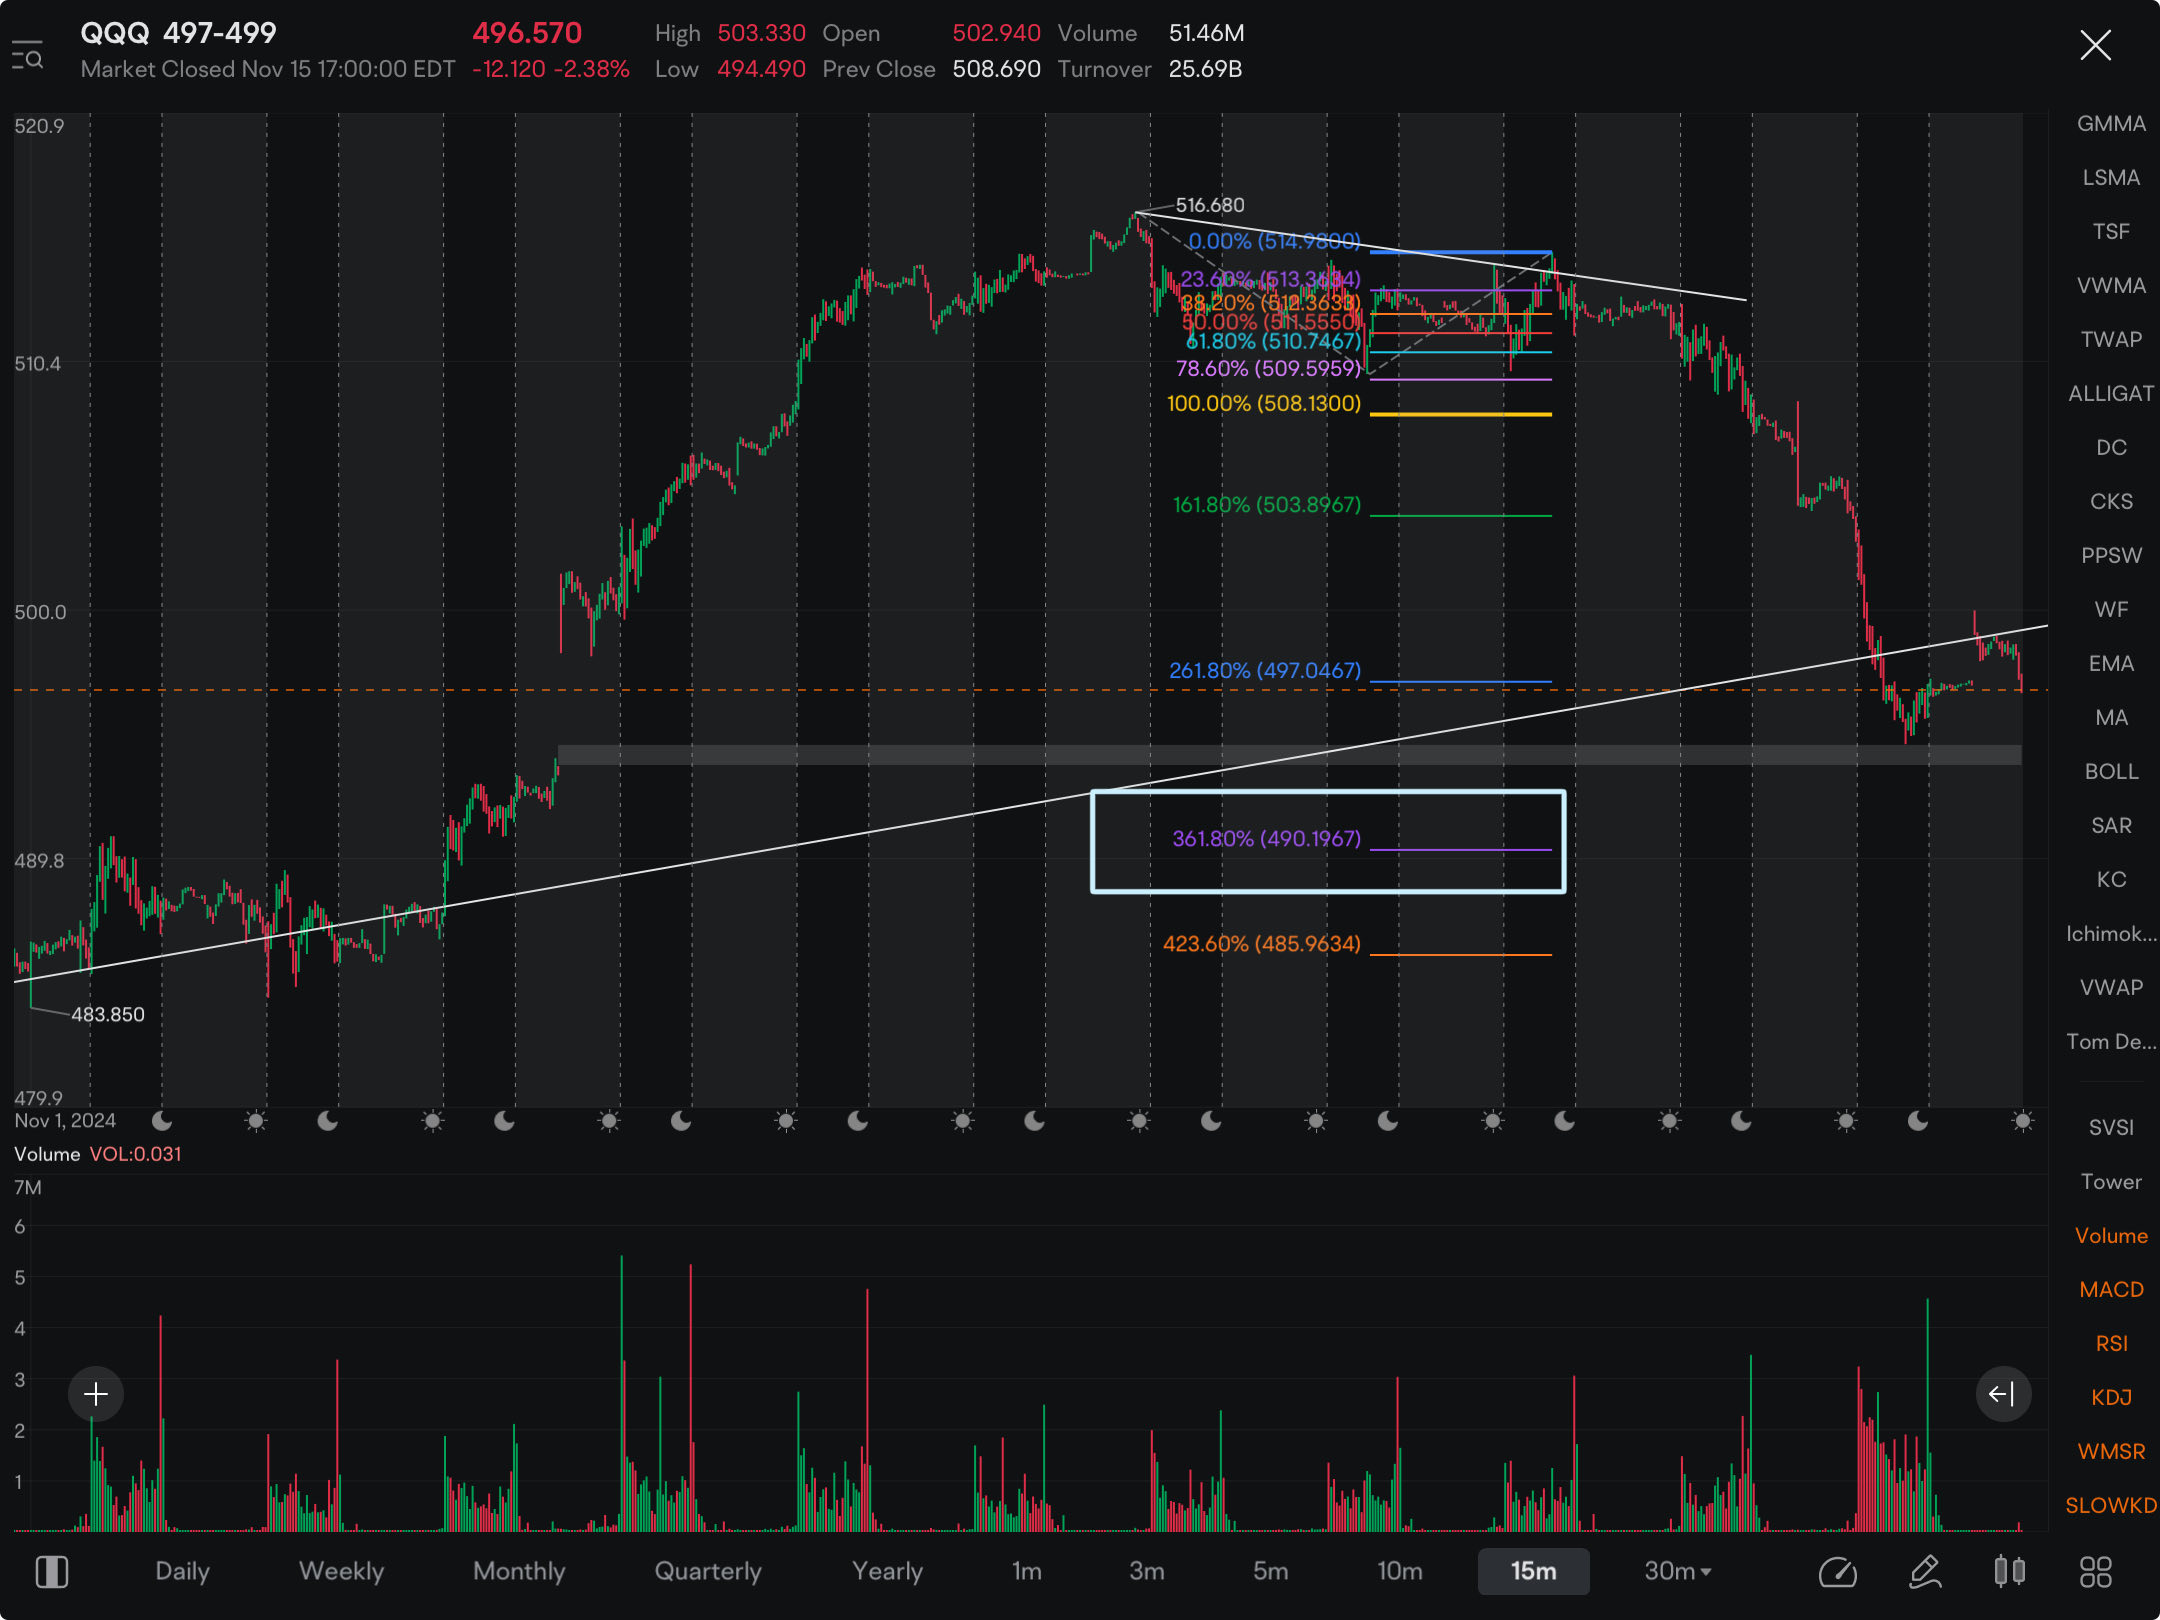Enable the WF indicator
2160x1620 pixels.
(2111, 609)
